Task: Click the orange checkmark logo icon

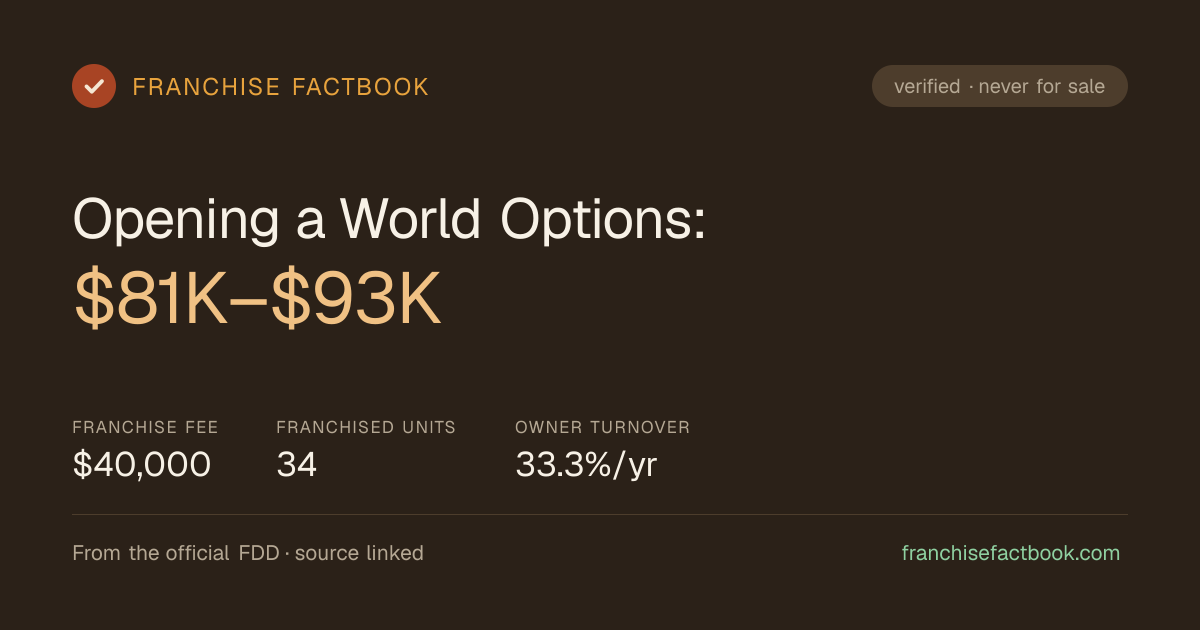Action: click(94, 86)
